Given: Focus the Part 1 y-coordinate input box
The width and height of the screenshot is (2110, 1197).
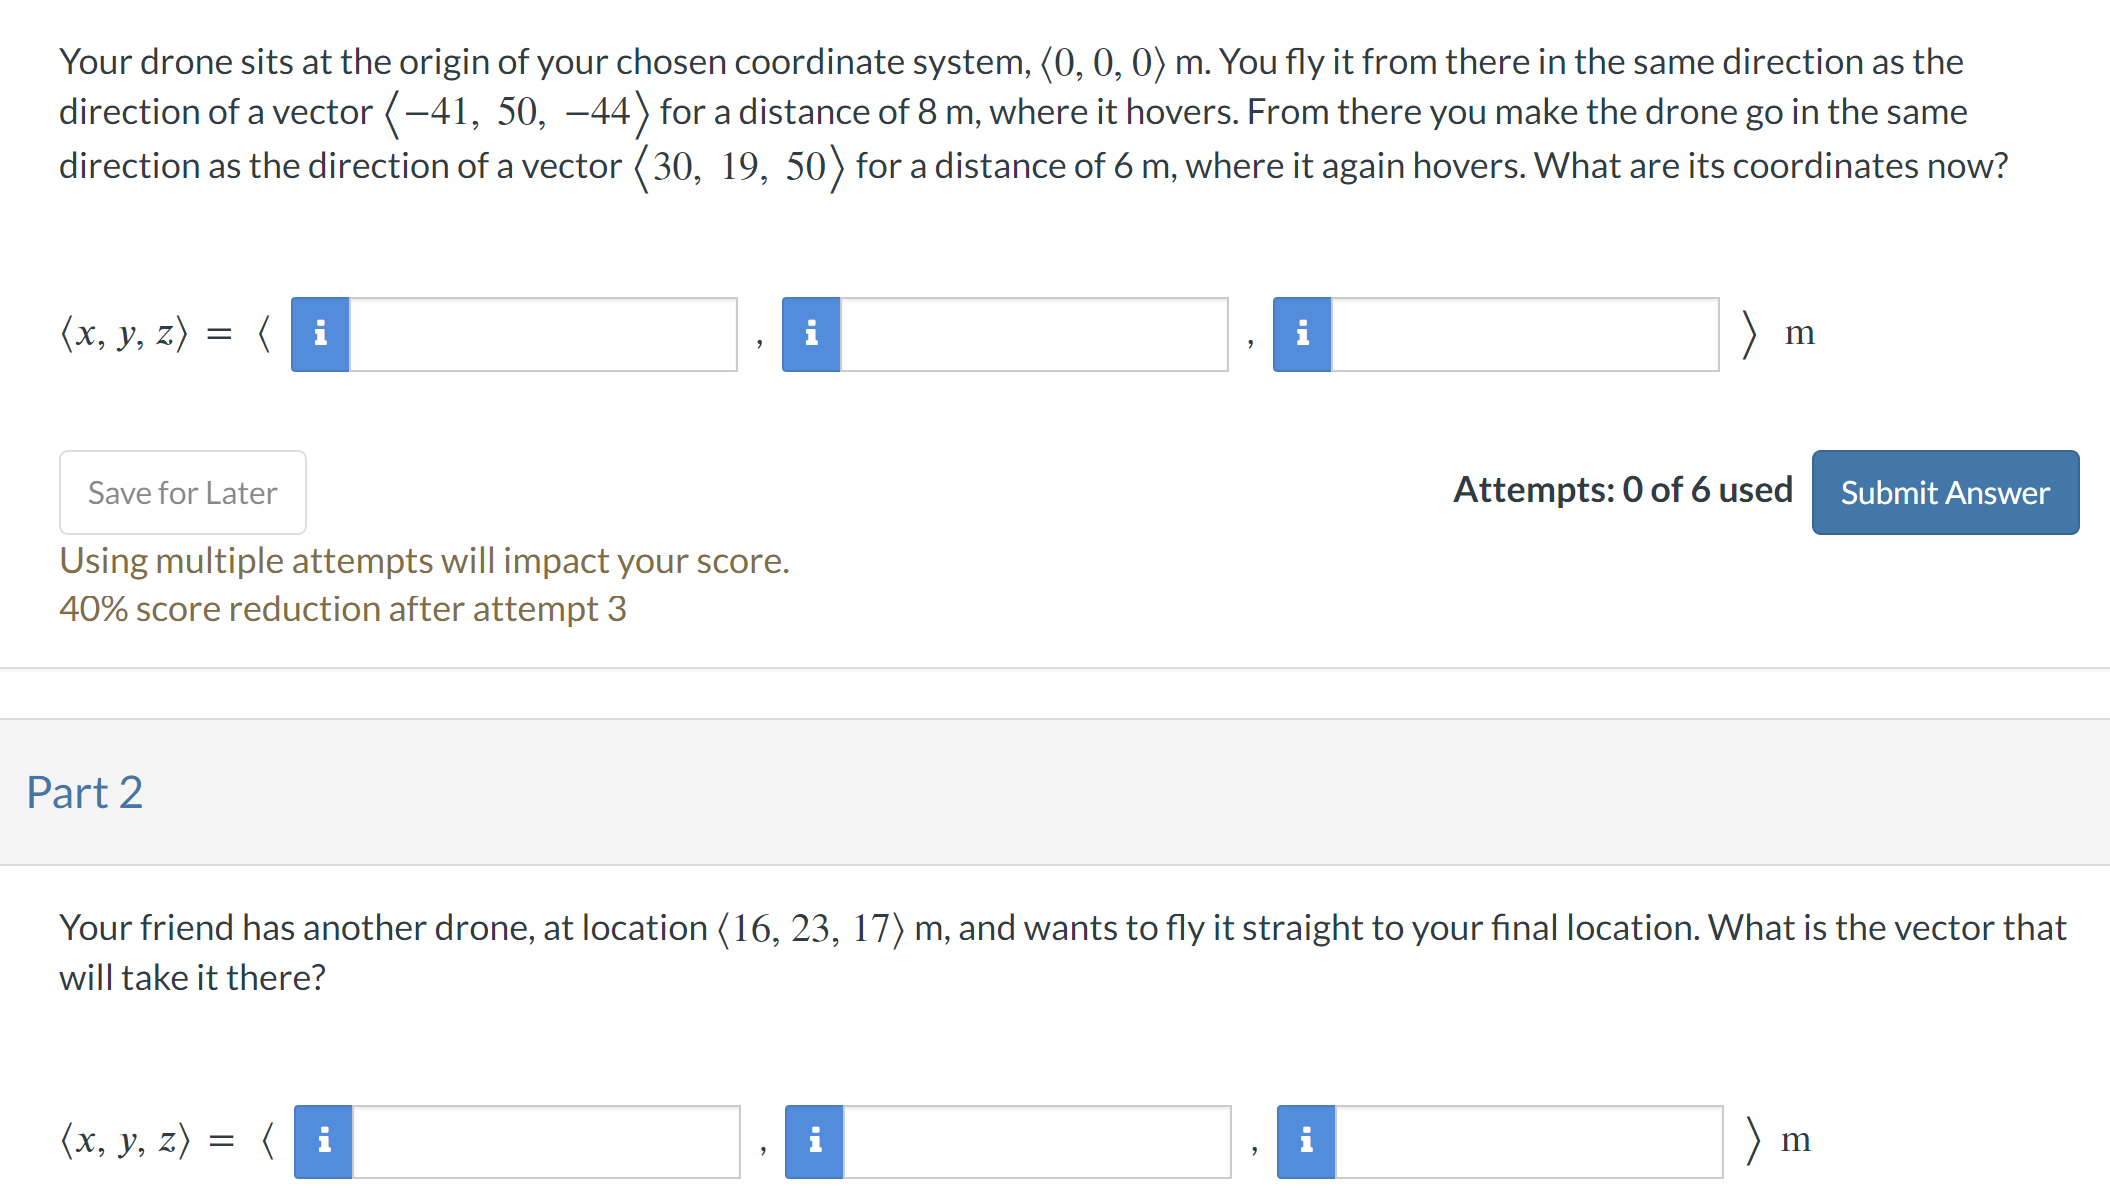Looking at the screenshot, I should click(x=1034, y=334).
